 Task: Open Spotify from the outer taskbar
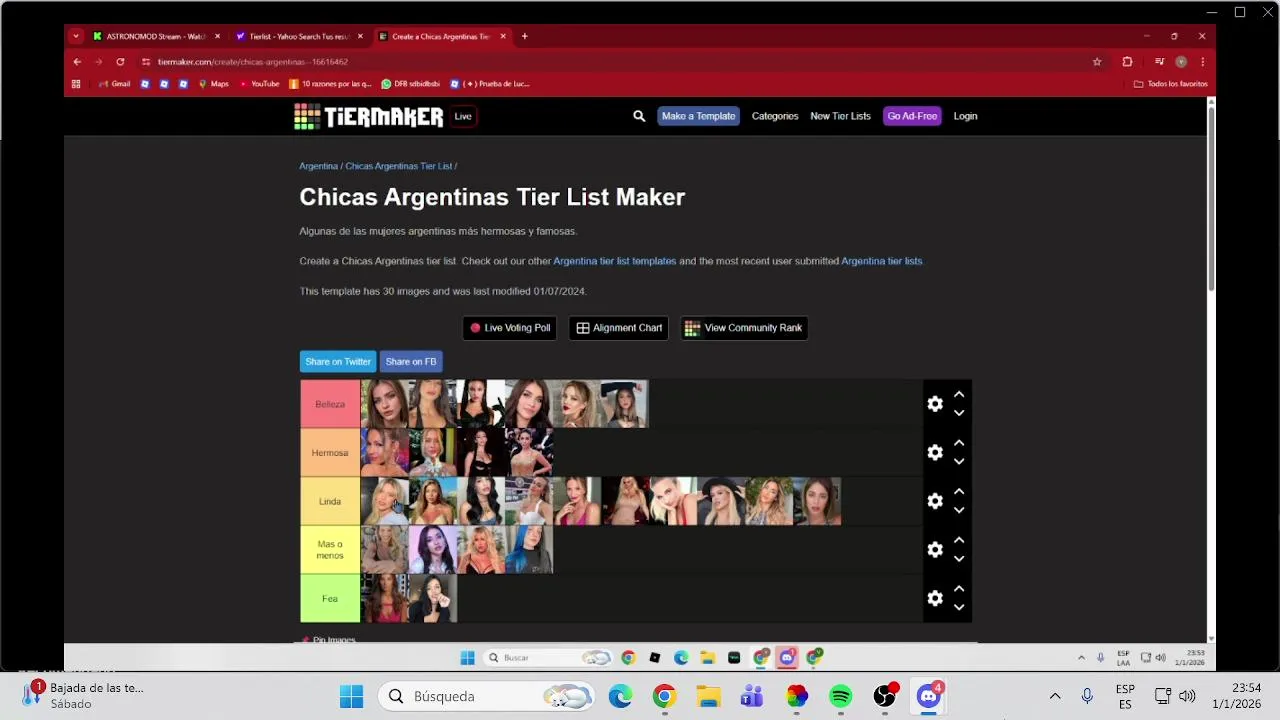(x=841, y=696)
